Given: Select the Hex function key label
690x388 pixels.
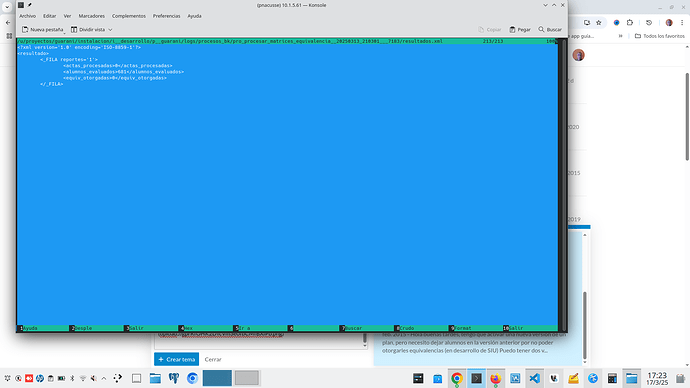Looking at the screenshot, I should [188, 328].
